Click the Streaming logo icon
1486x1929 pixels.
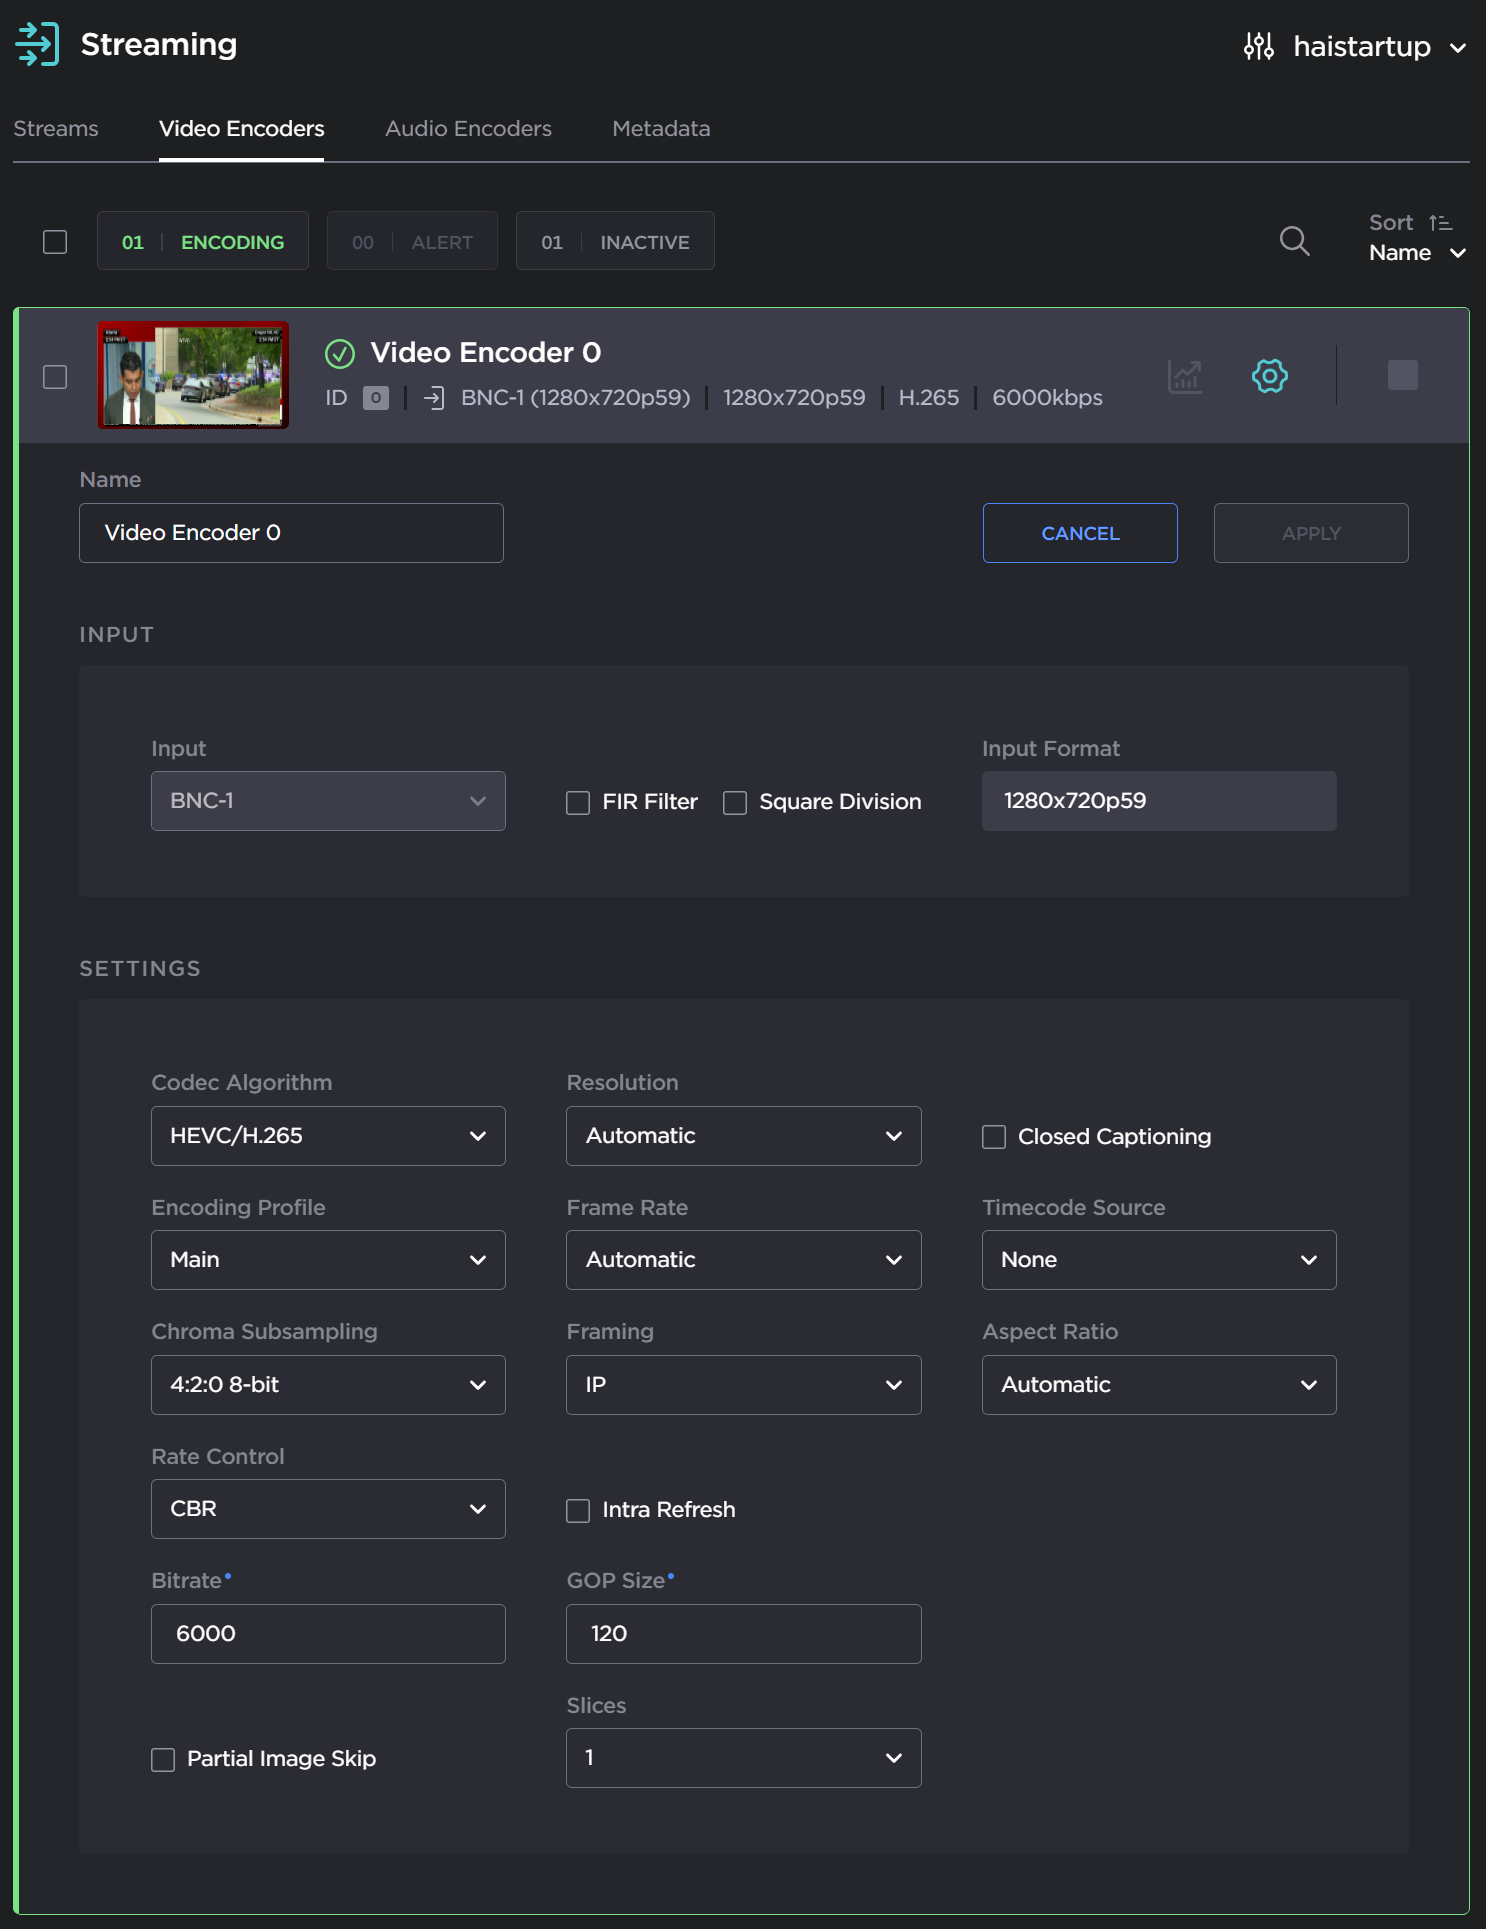click(x=38, y=45)
